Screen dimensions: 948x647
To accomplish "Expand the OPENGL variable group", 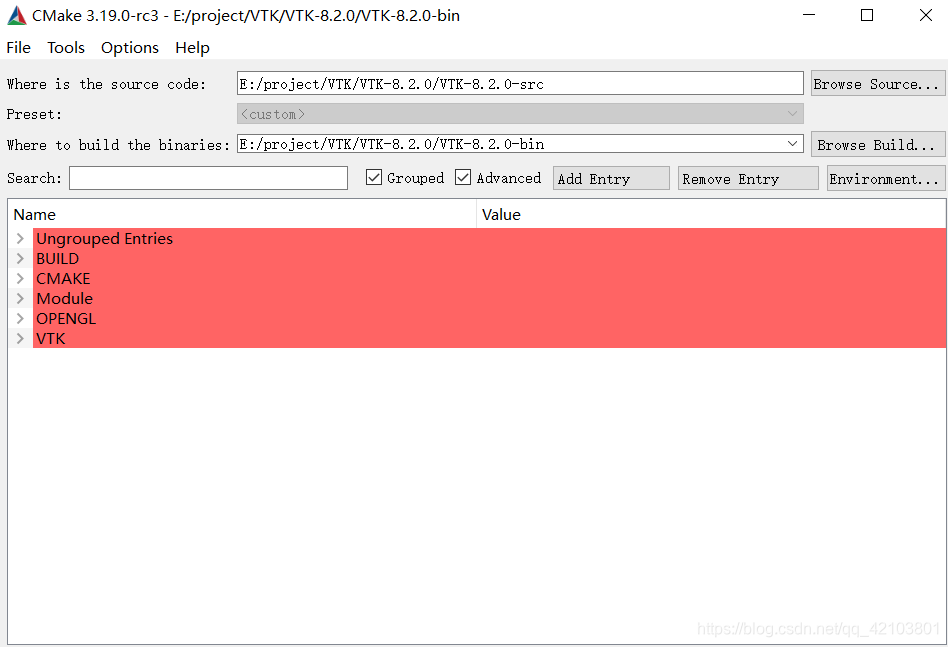I will click(19, 318).
